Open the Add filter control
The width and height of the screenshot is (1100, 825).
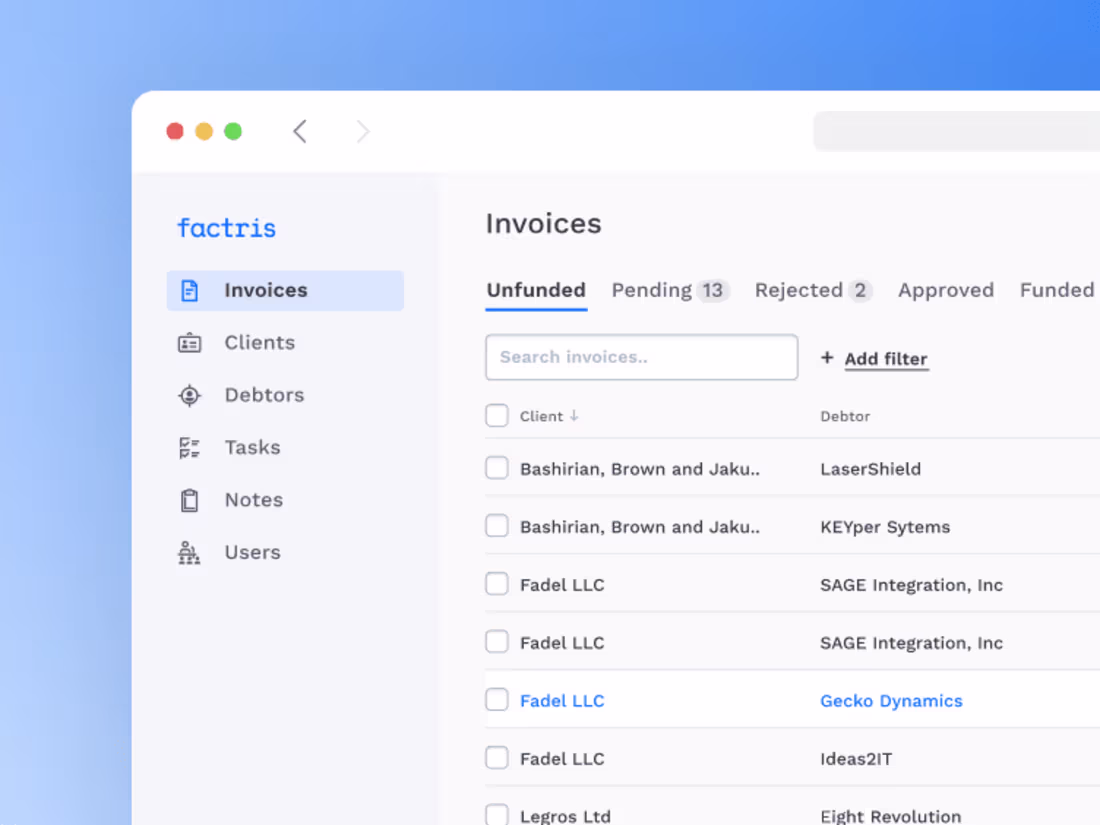coord(886,358)
